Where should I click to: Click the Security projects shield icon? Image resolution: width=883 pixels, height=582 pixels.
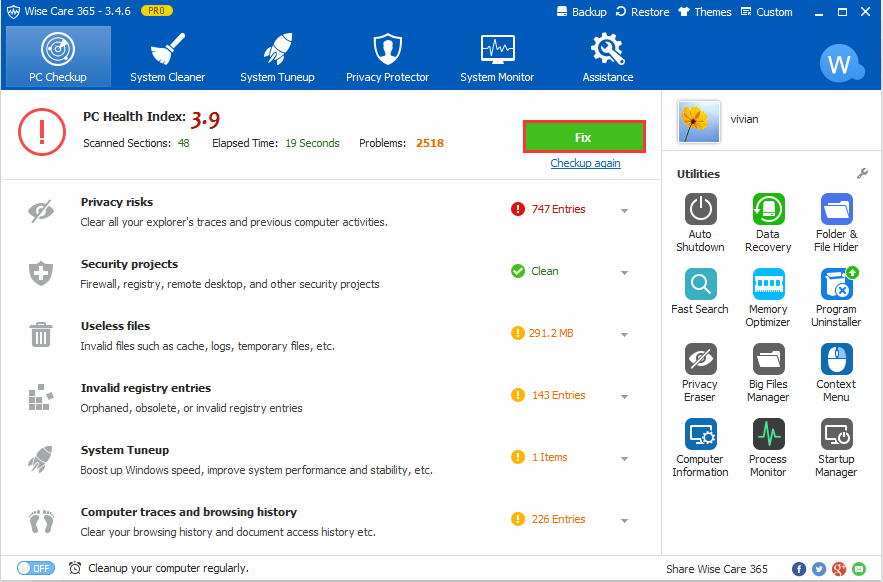[41, 273]
